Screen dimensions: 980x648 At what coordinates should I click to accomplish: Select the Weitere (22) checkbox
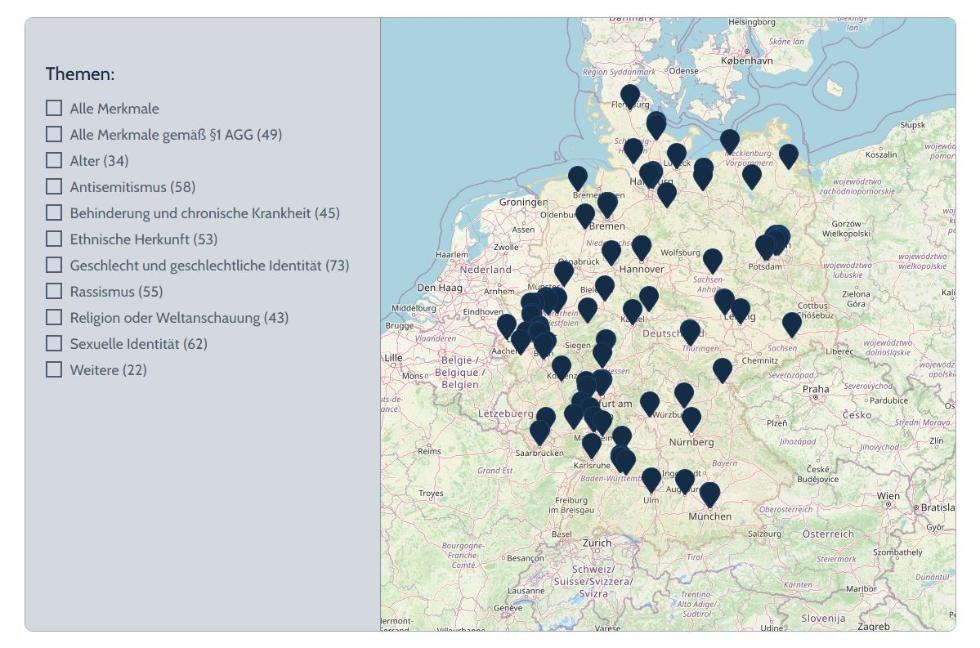pyautogui.click(x=54, y=370)
